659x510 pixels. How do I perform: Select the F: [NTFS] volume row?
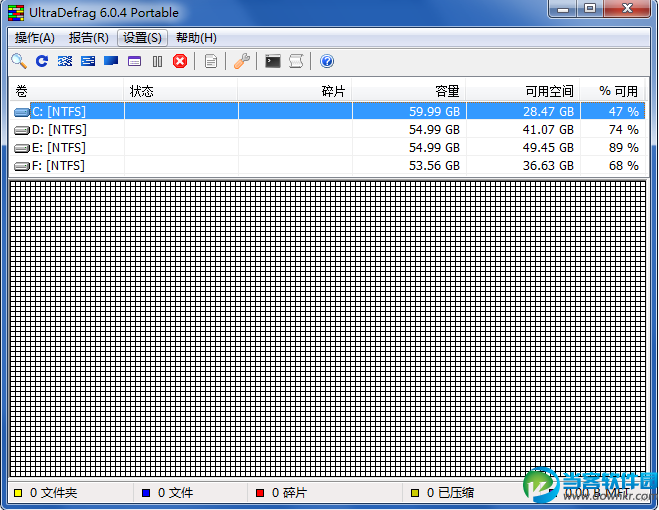327,166
